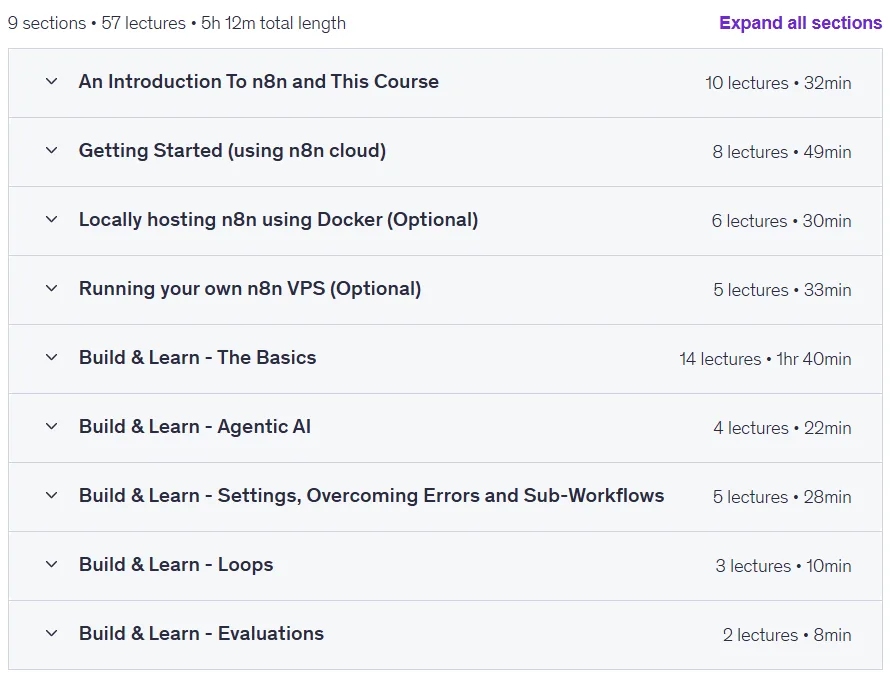
Task: Click the text 10 lectures • 32min
Action: [x=778, y=83]
